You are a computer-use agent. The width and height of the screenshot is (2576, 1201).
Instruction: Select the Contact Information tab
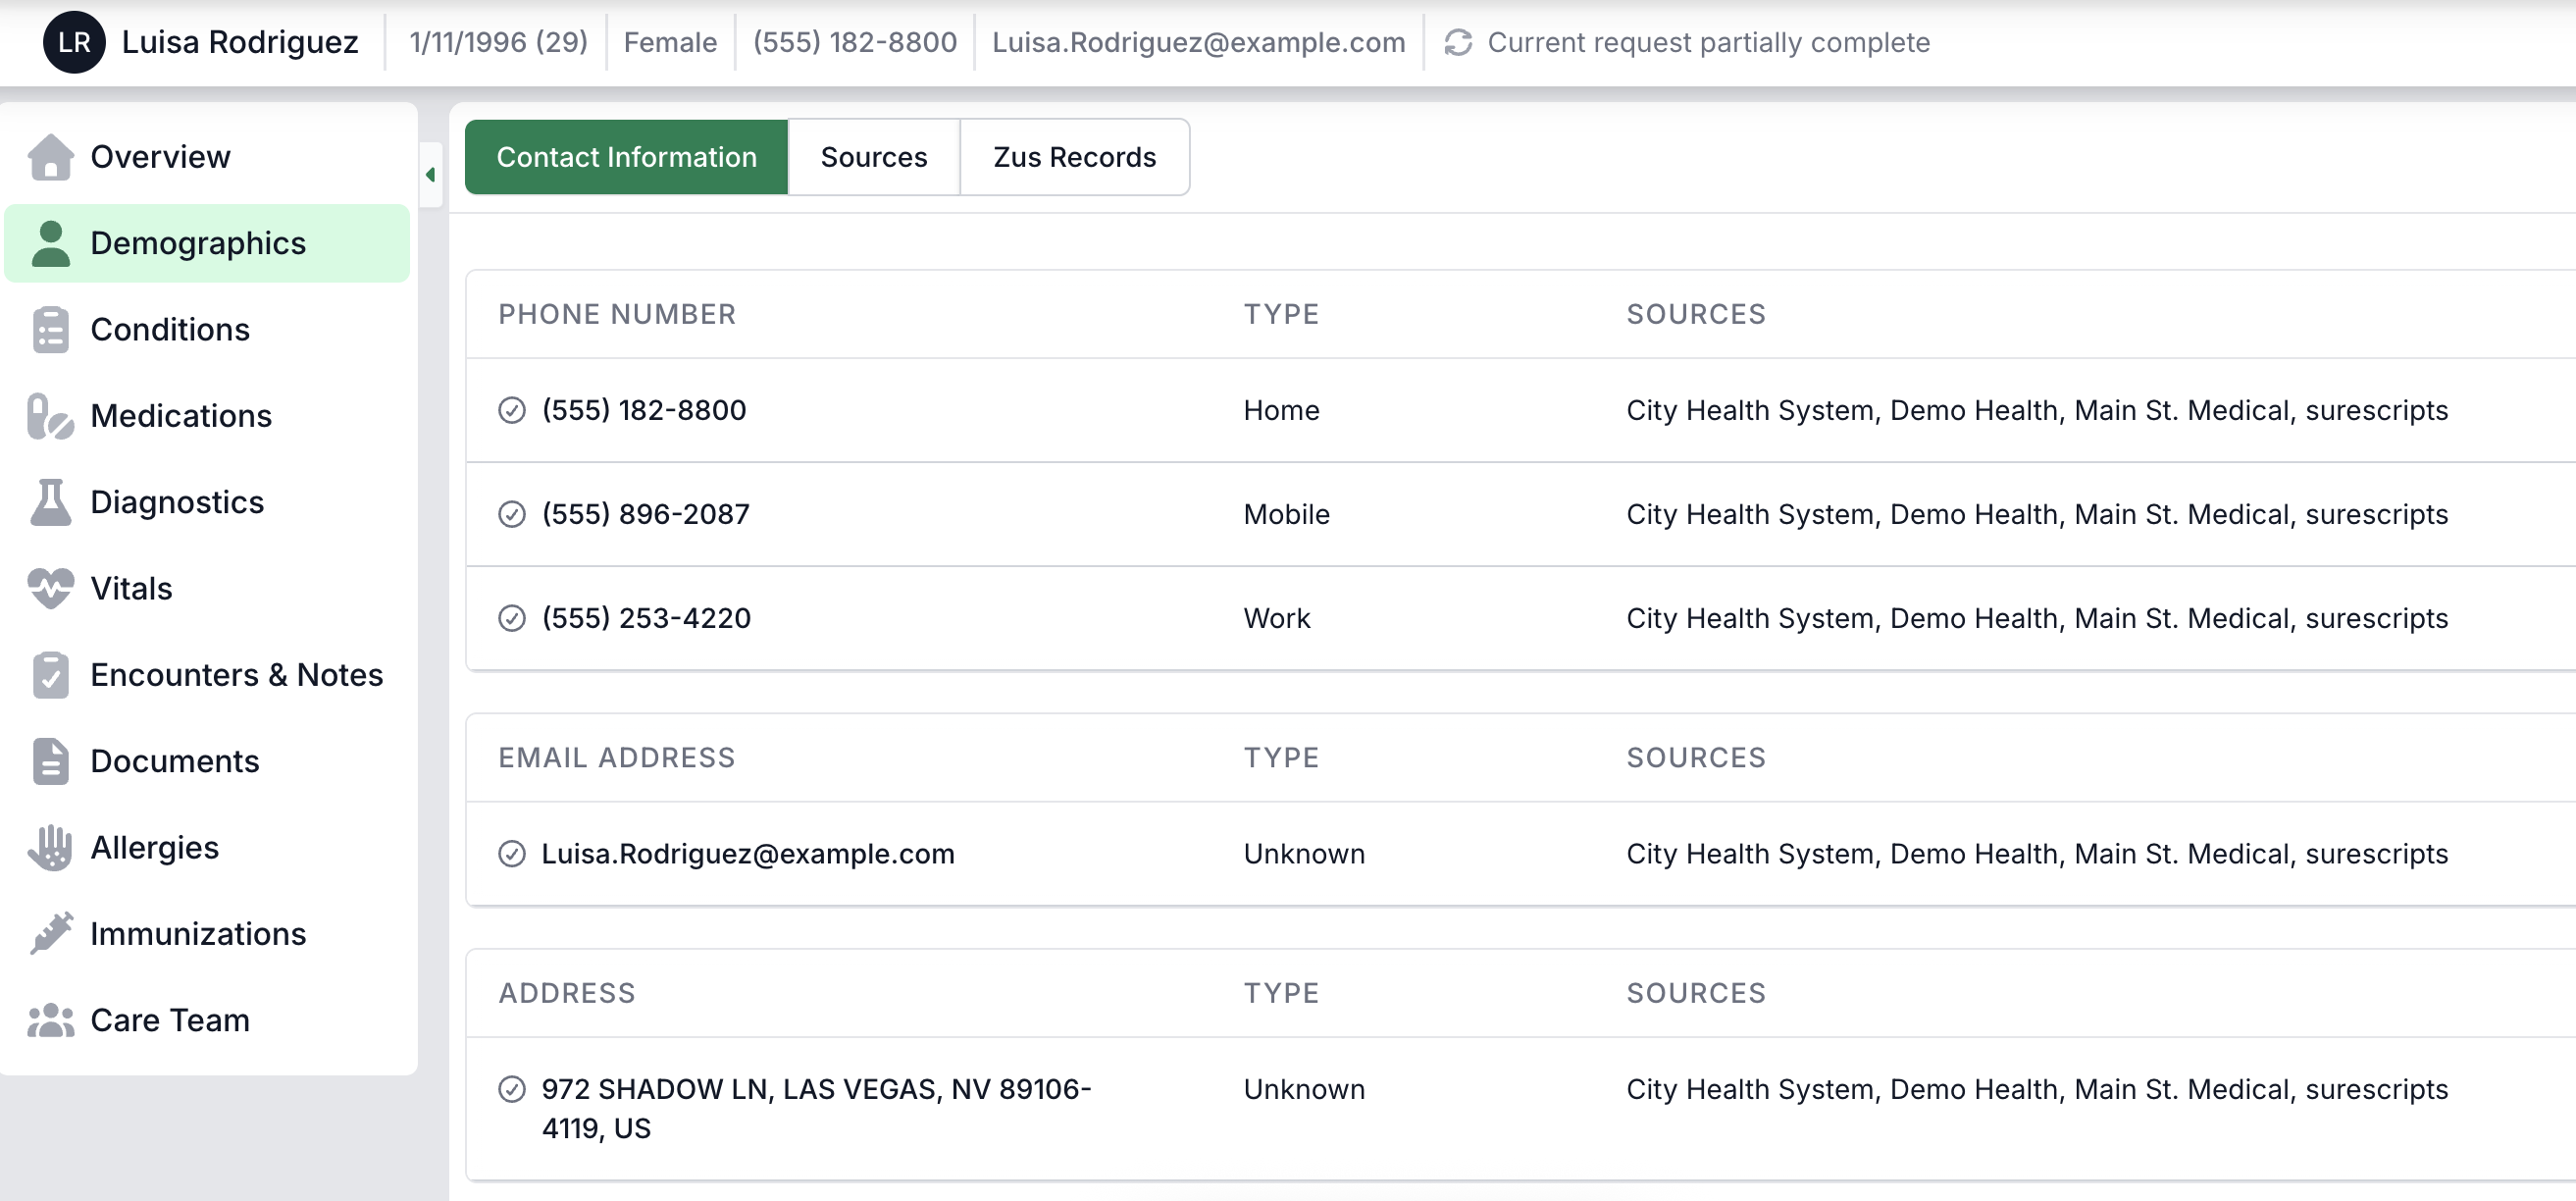[x=626, y=157]
